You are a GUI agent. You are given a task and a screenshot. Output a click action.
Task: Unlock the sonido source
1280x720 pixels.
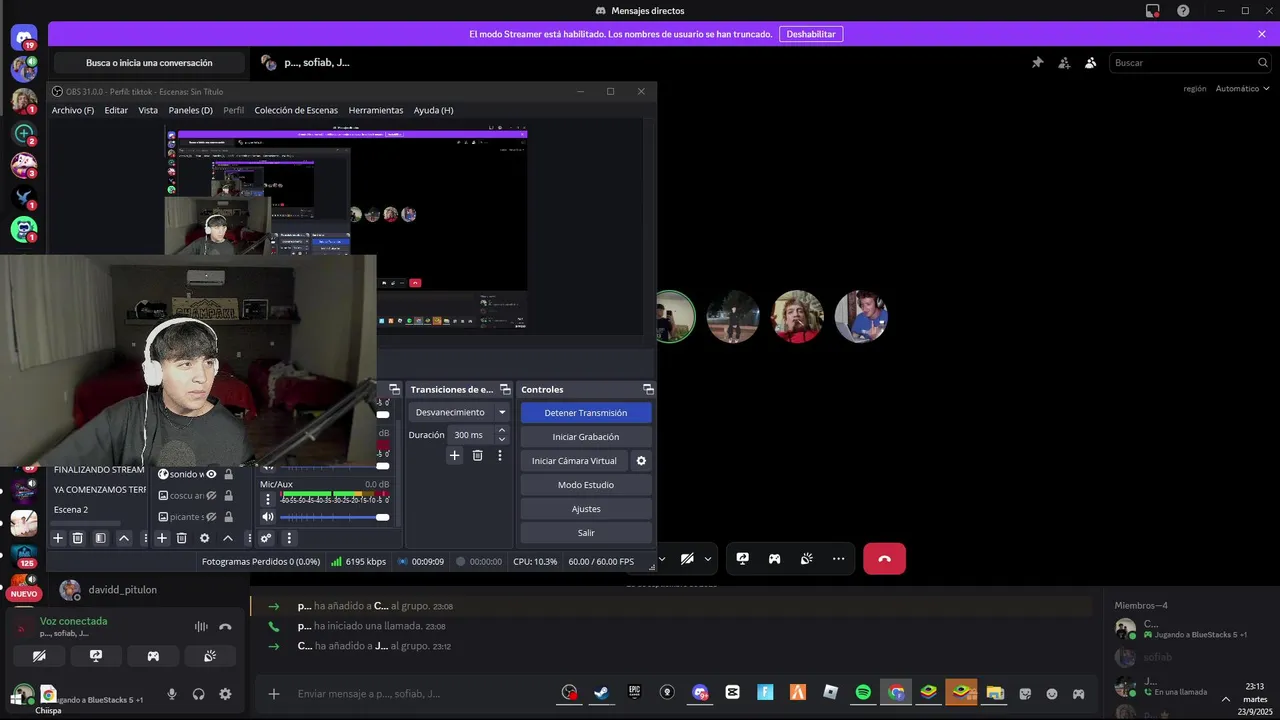(x=228, y=474)
